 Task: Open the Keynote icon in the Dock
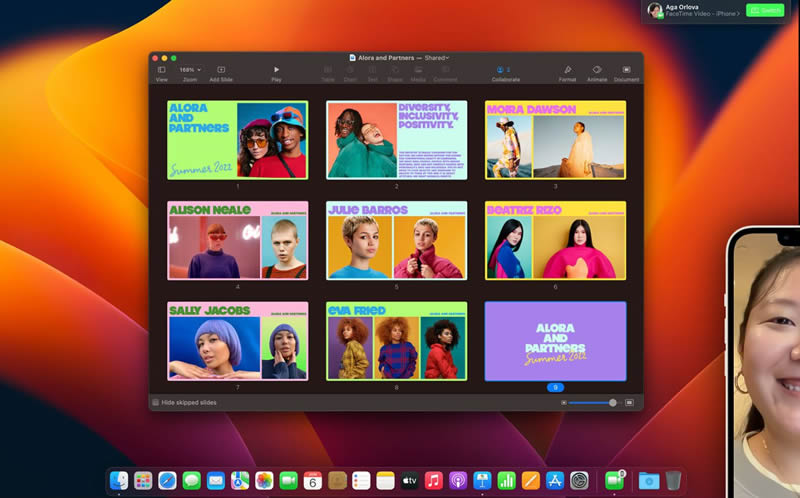(x=482, y=481)
